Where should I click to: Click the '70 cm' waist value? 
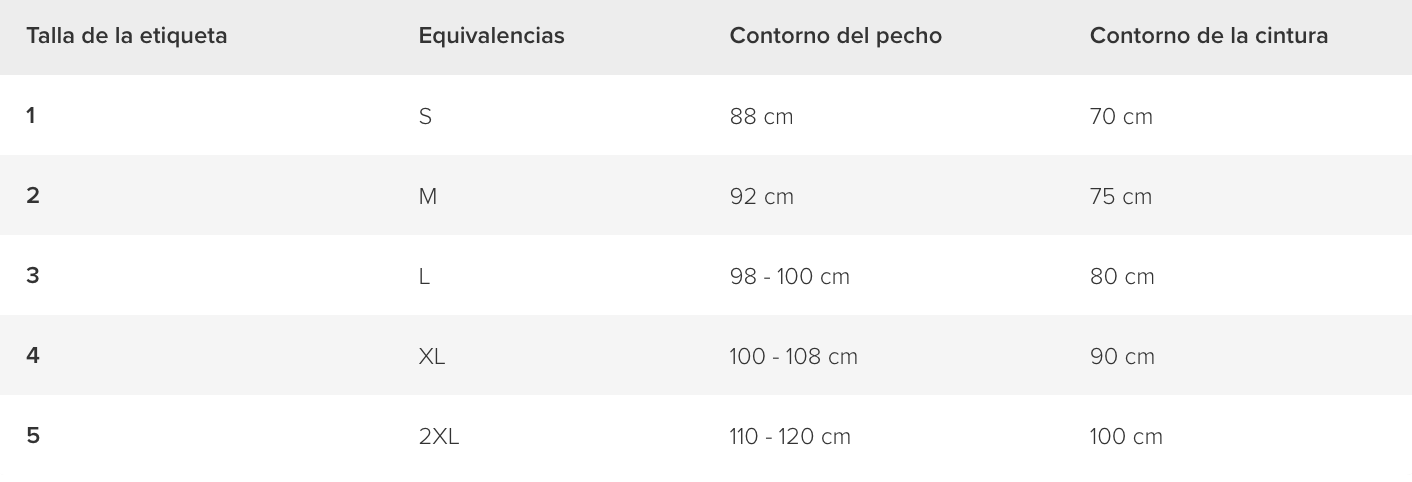coord(1121,116)
